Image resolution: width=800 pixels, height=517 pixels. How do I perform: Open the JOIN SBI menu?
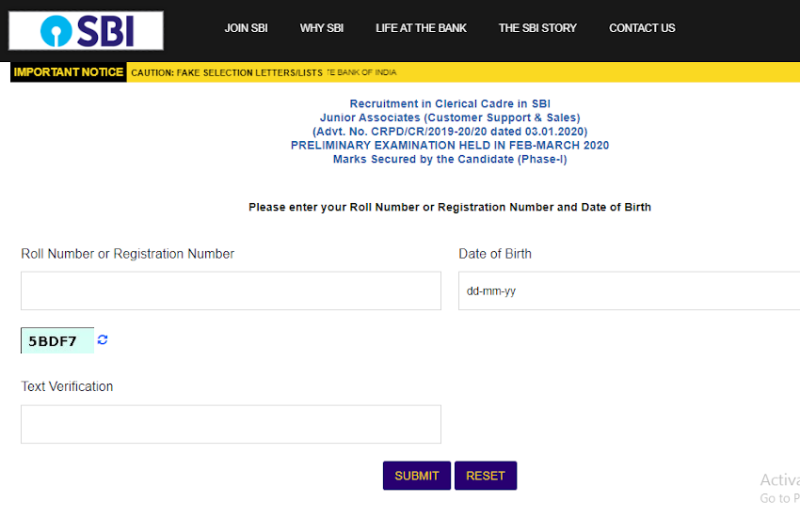click(246, 28)
